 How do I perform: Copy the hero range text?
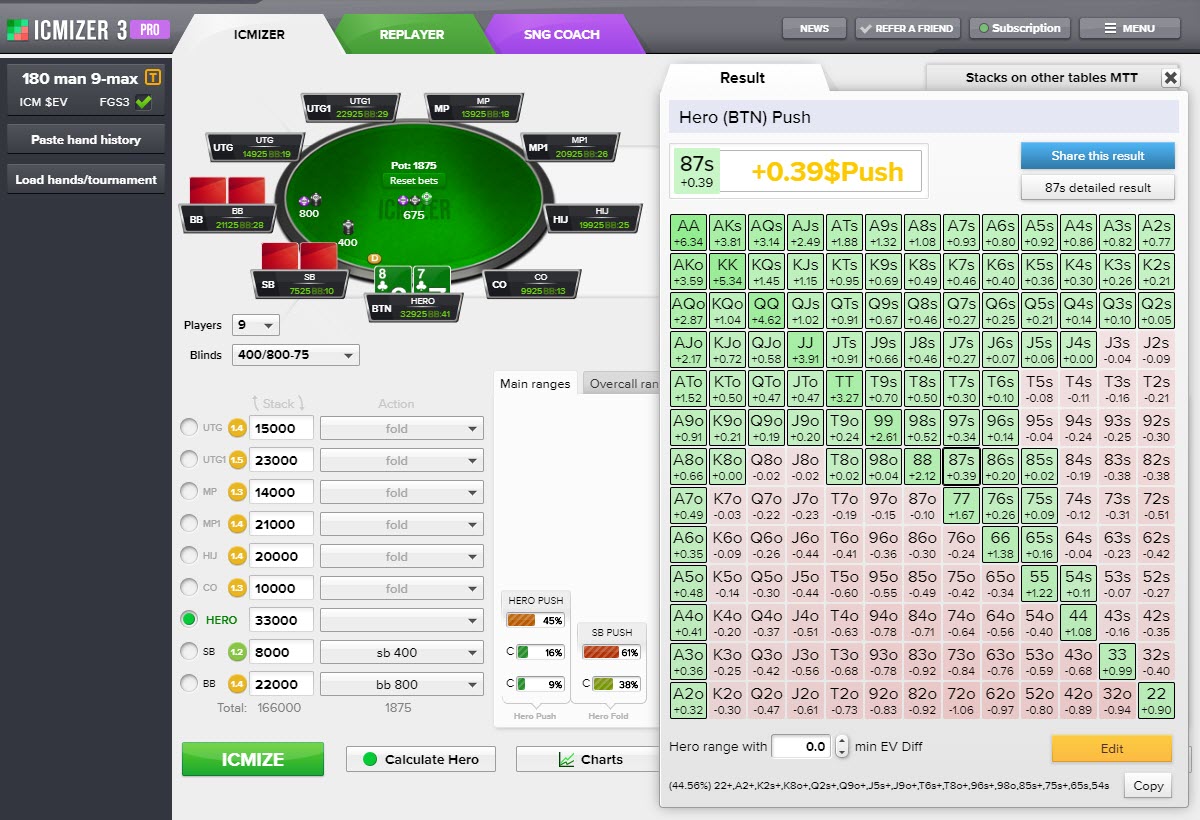pyautogui.click(x=1148, y=785)
